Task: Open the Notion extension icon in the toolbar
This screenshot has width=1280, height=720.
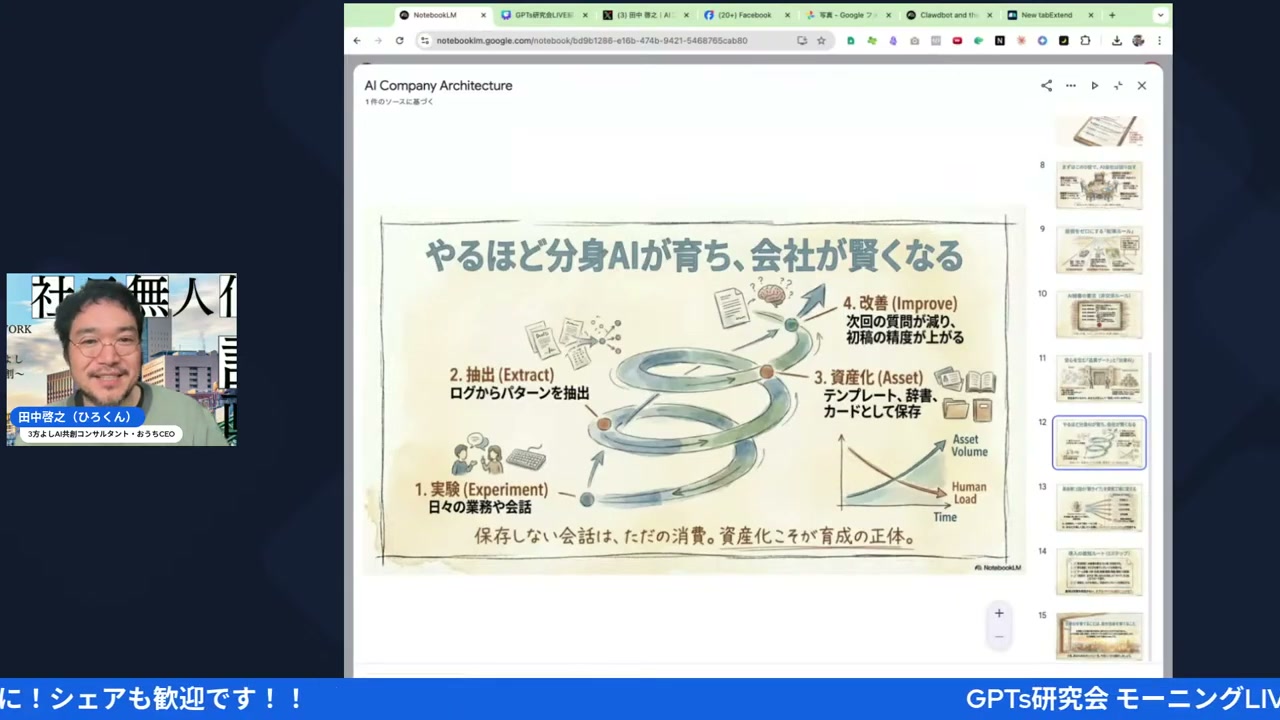Action: (1001, 40)
